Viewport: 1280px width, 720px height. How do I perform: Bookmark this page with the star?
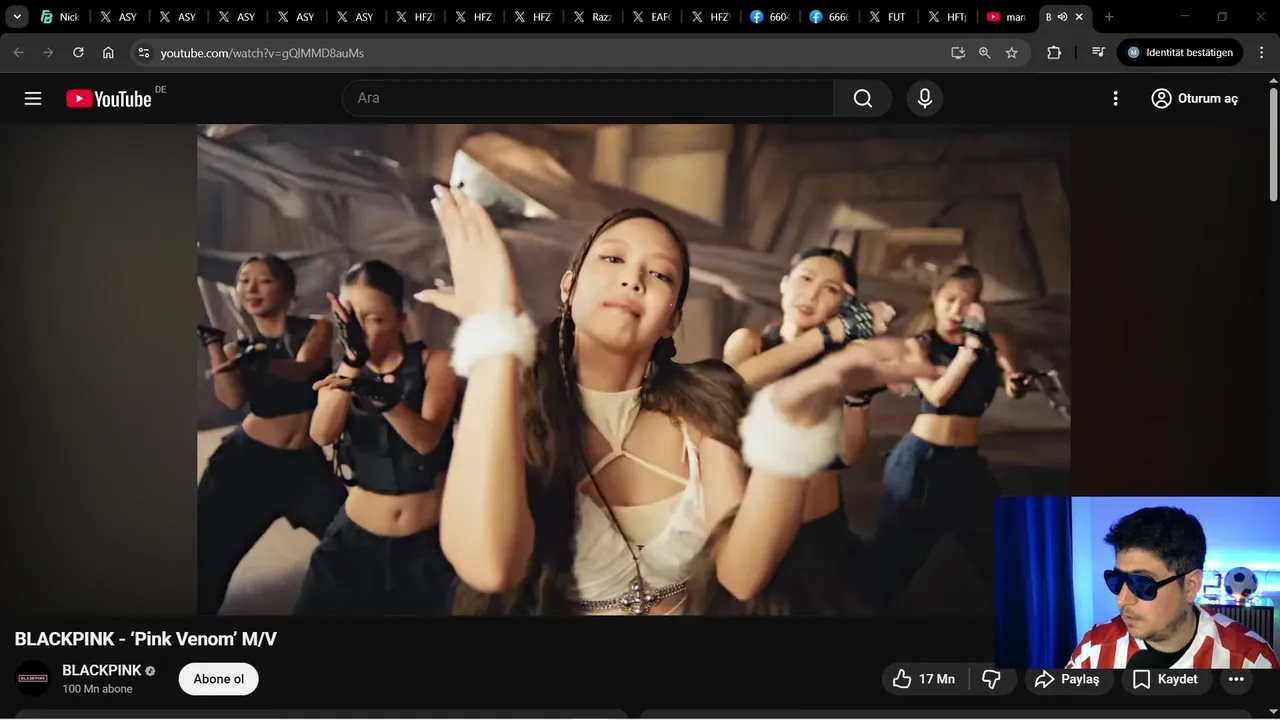click(1012, 52)
